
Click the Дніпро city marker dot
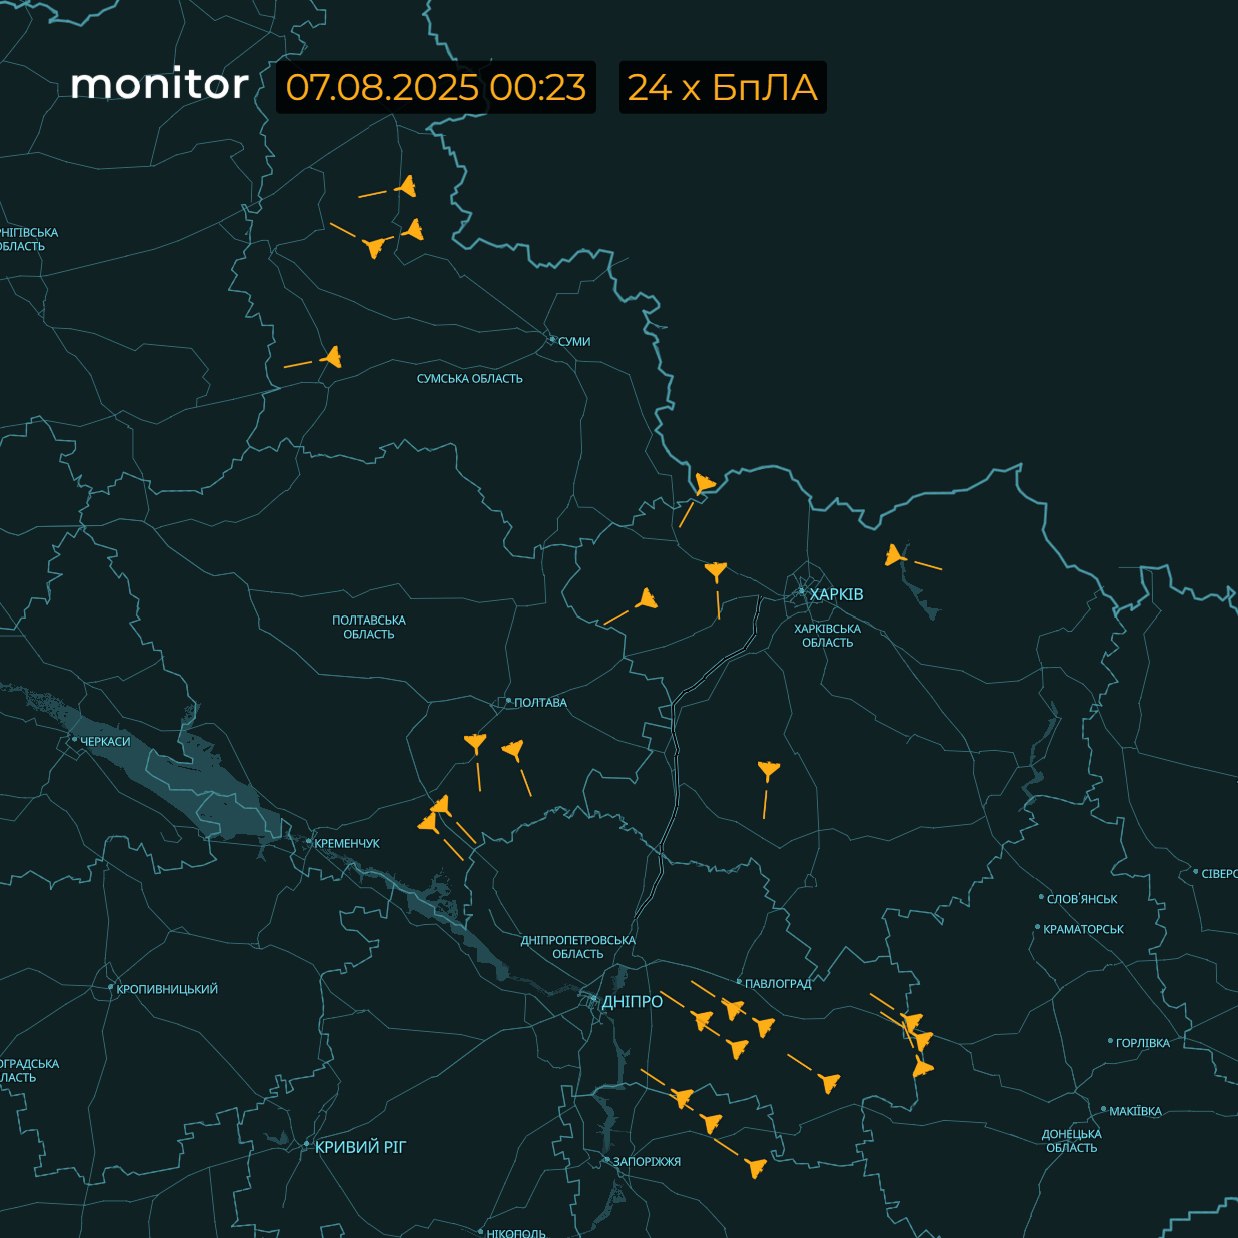click(x=594, y=1000)
